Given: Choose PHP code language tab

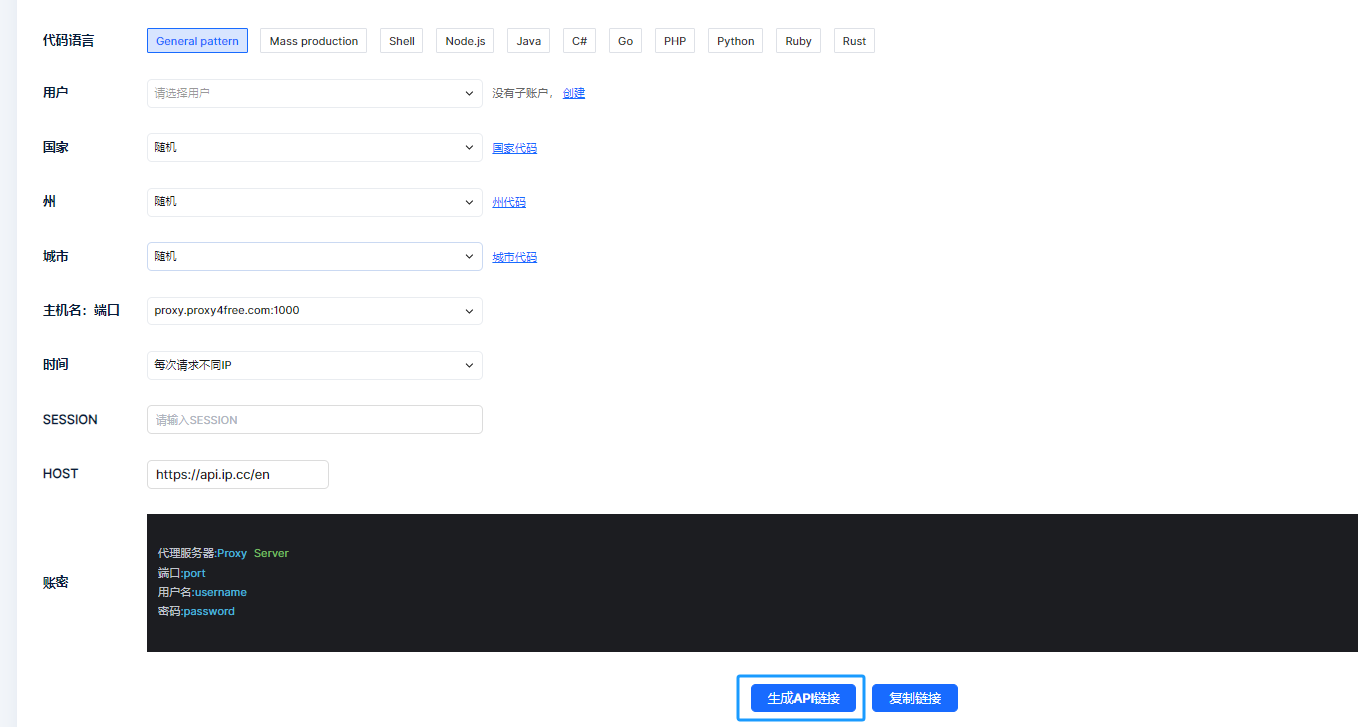Looking at the screenshot, I should [675, 41].
